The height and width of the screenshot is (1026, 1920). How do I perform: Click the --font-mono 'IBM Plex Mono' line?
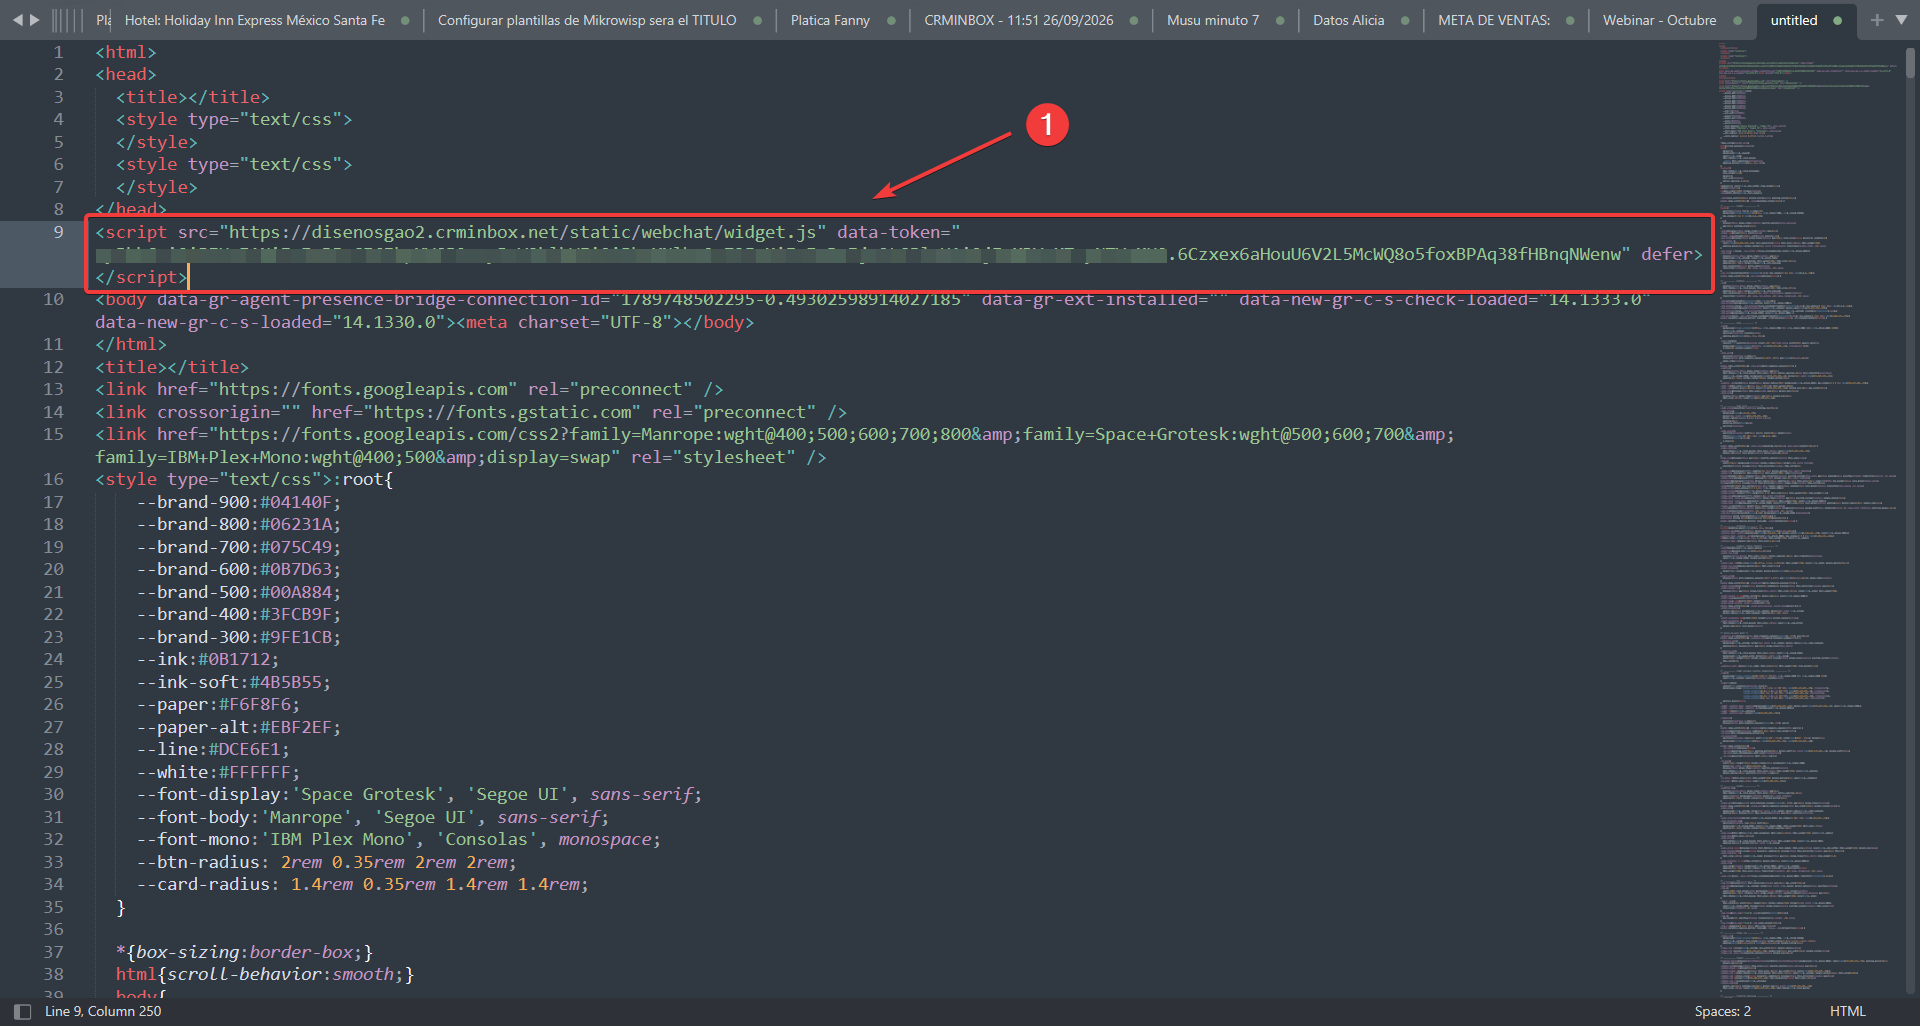click(398, 839)
